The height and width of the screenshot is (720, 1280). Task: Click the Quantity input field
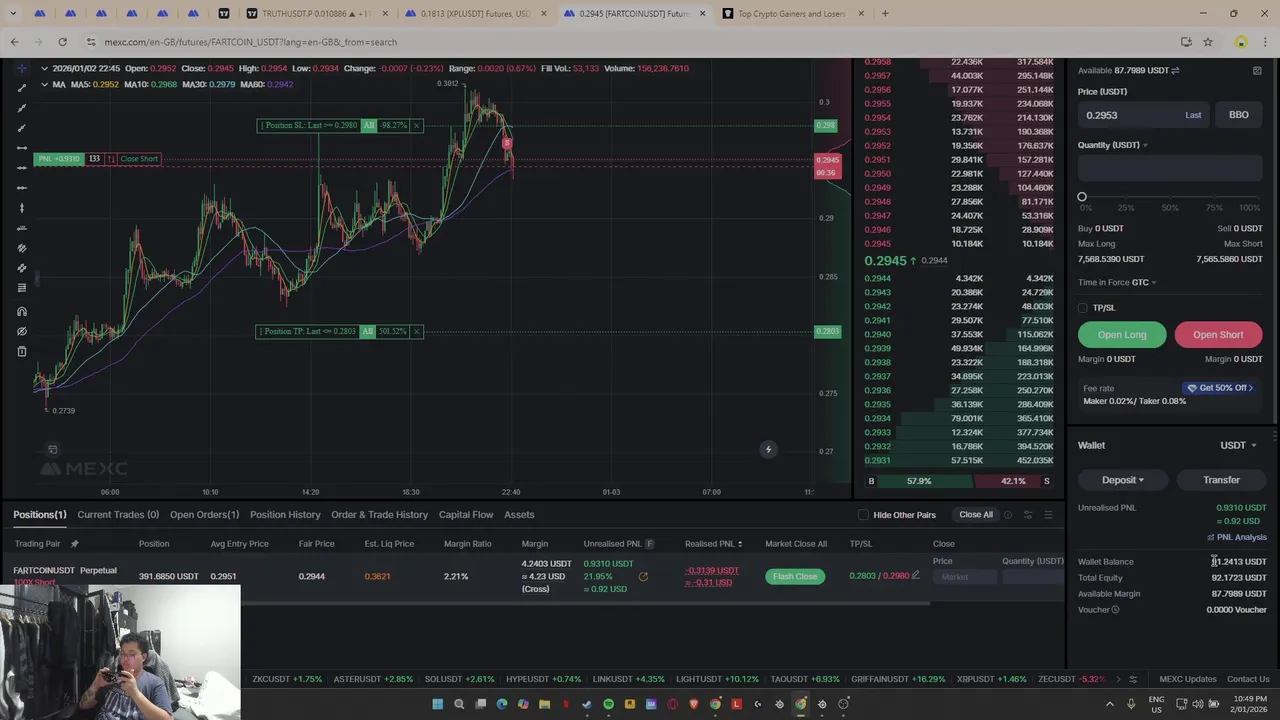[1170, 168]
